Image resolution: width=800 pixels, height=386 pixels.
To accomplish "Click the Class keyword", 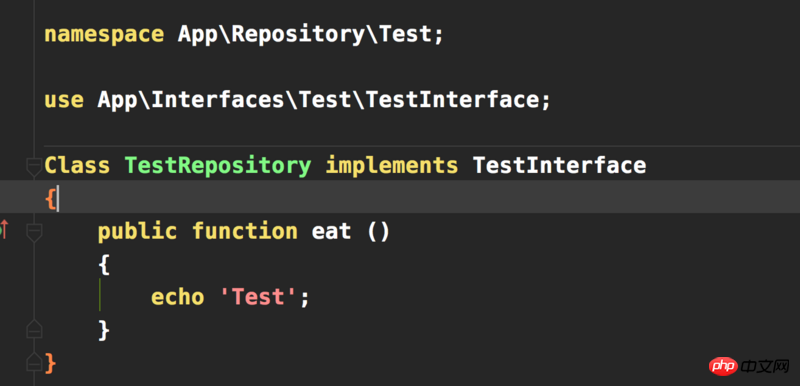I will point(77,166).
